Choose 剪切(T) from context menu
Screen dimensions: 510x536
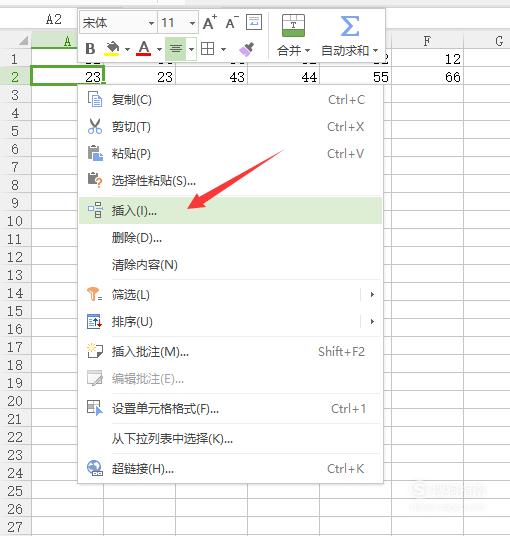[230, 127]
